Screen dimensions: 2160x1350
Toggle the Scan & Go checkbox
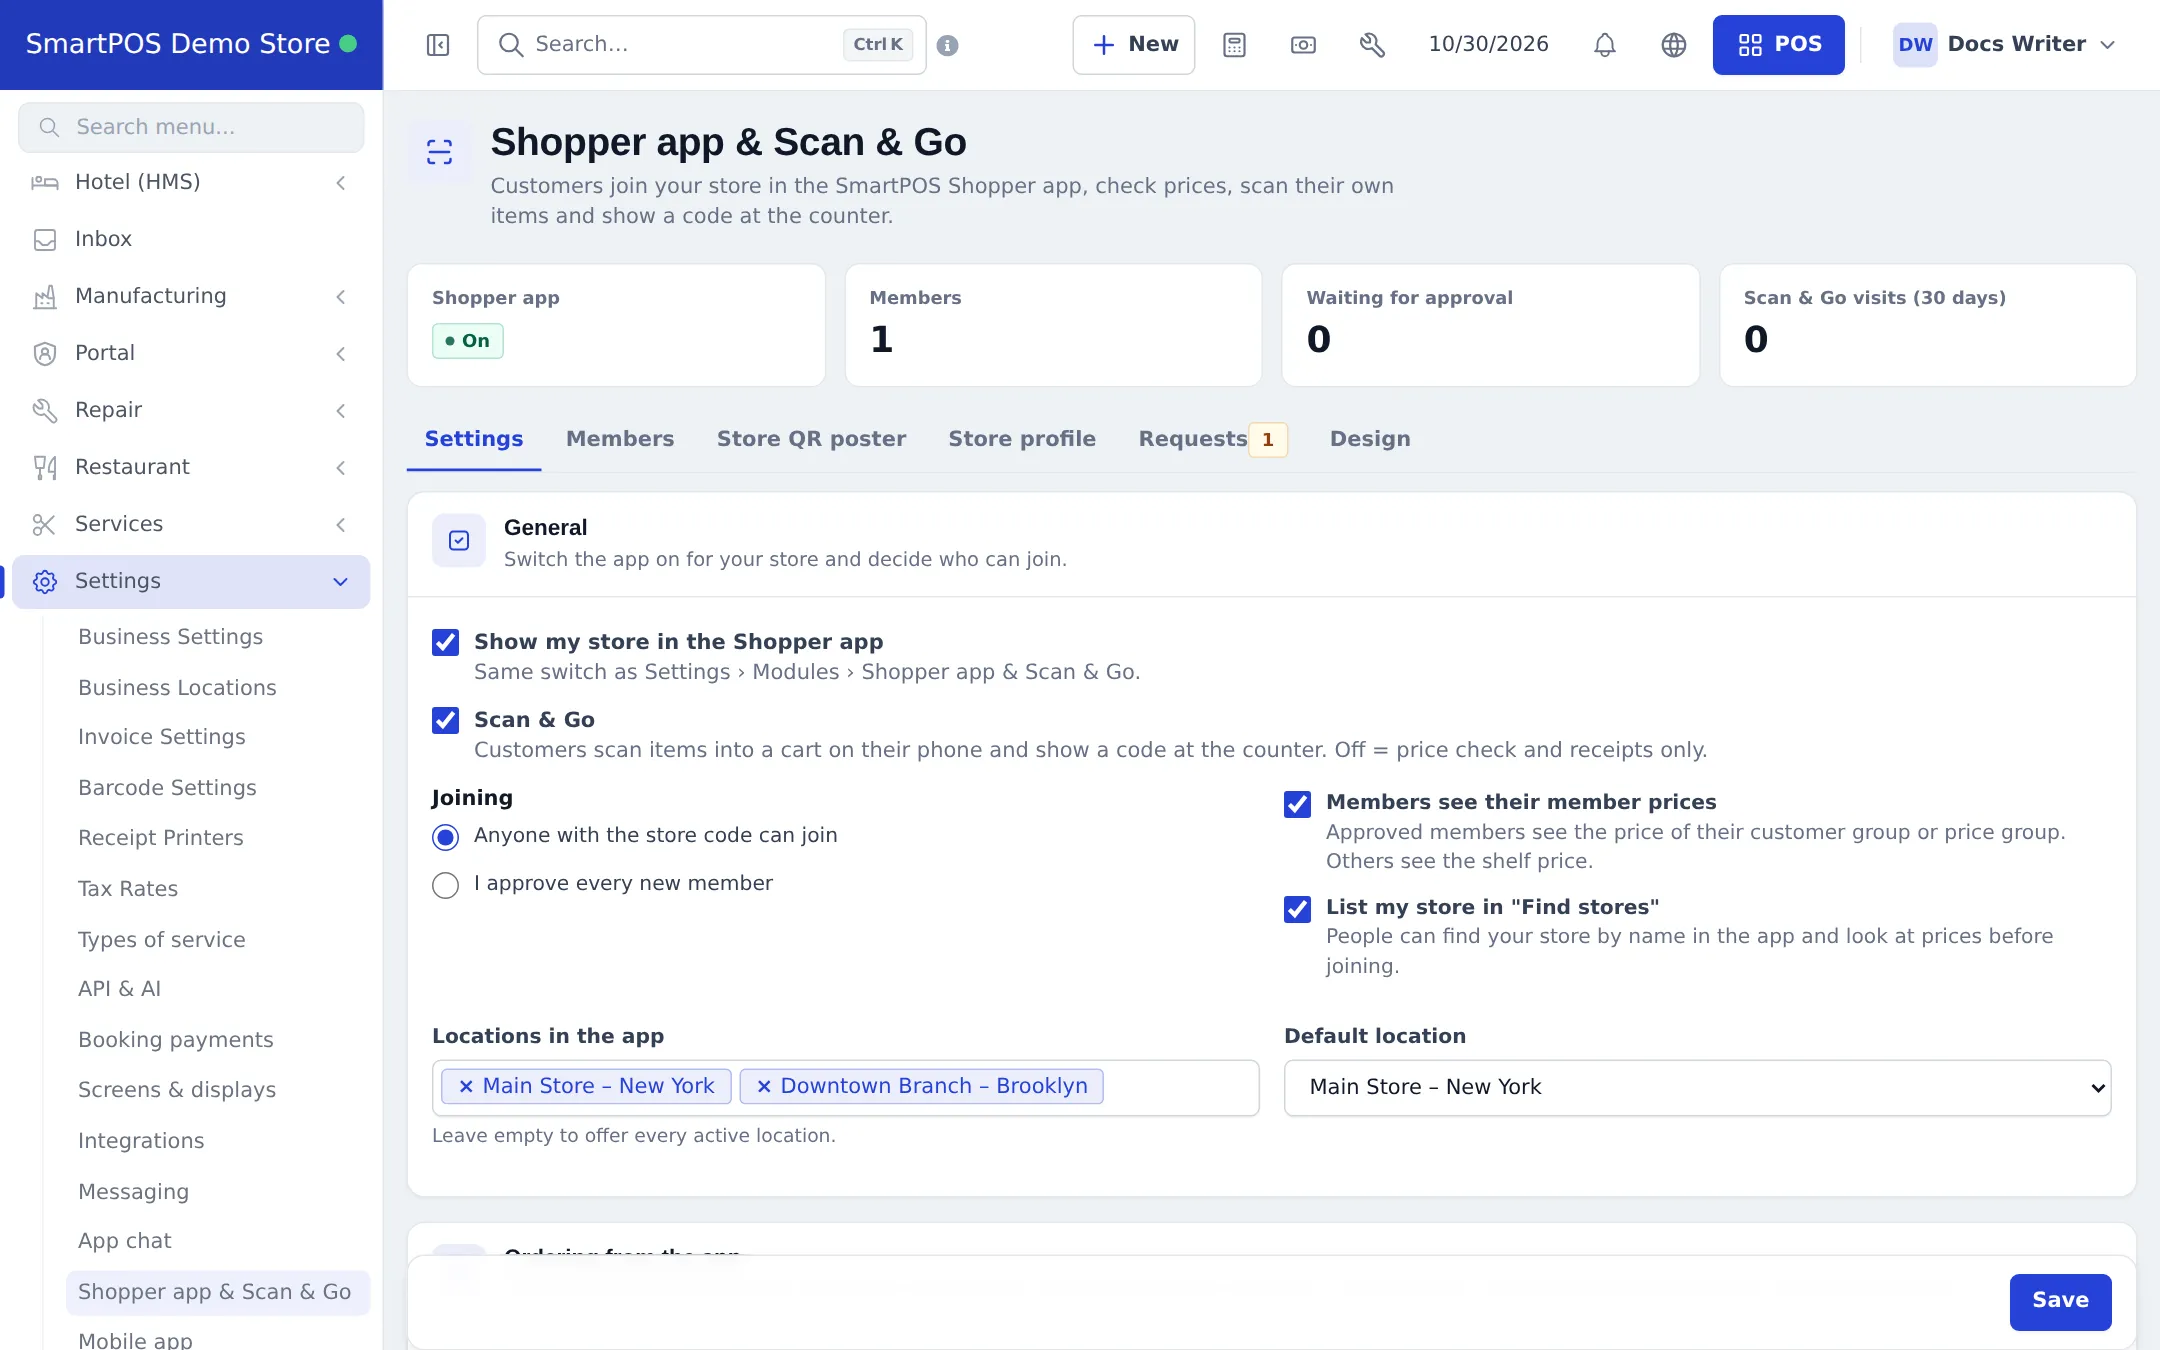[x=446, y=720]
